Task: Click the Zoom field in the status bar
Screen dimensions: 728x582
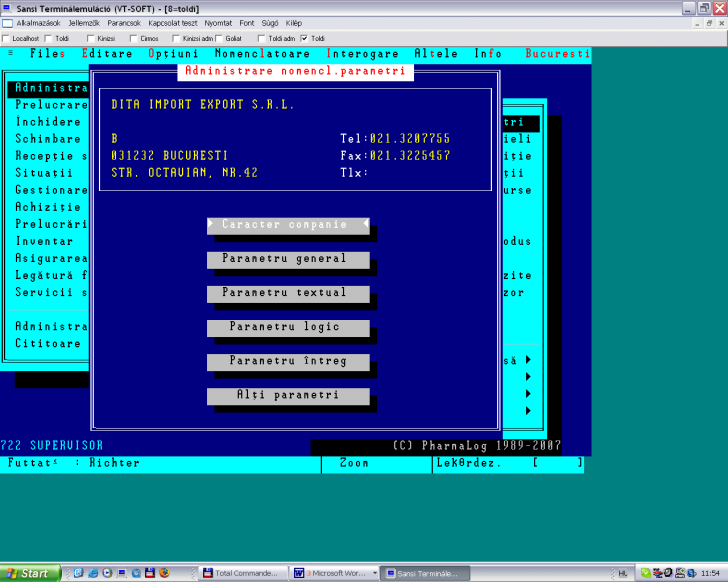Action: [377, 463]
